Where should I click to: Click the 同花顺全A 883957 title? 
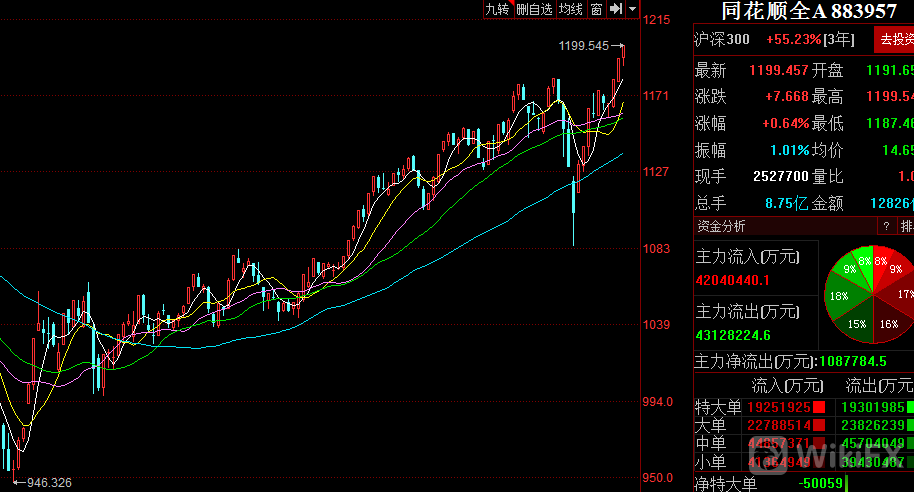click(x=809, y=11)
